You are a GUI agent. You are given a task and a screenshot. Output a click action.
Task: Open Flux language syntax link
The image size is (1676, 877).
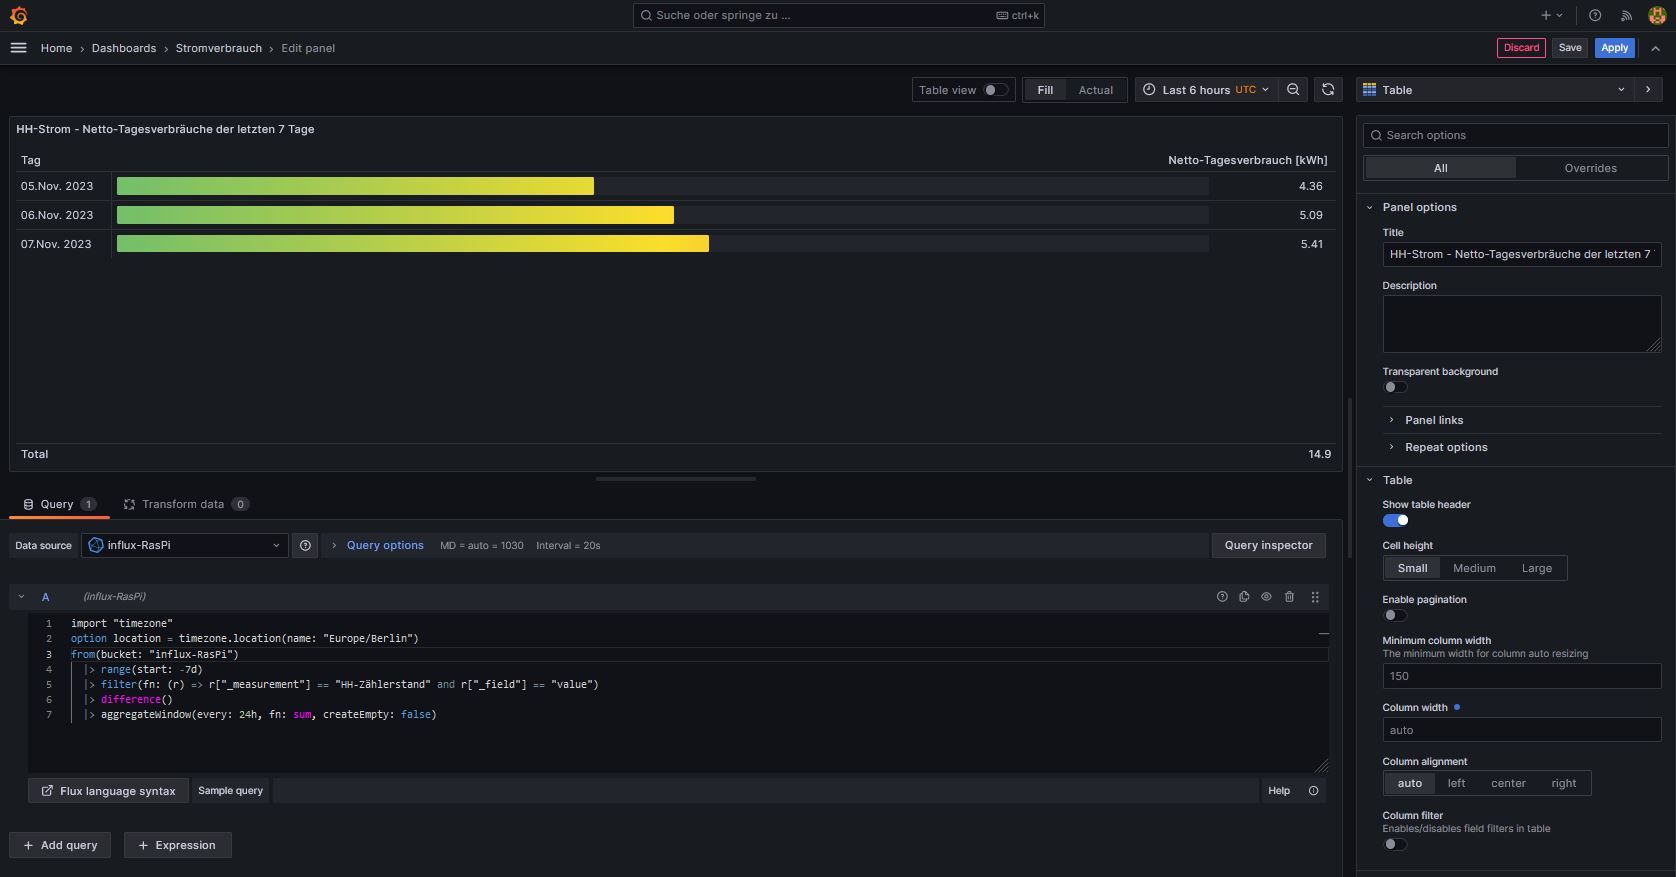[108, 791]
